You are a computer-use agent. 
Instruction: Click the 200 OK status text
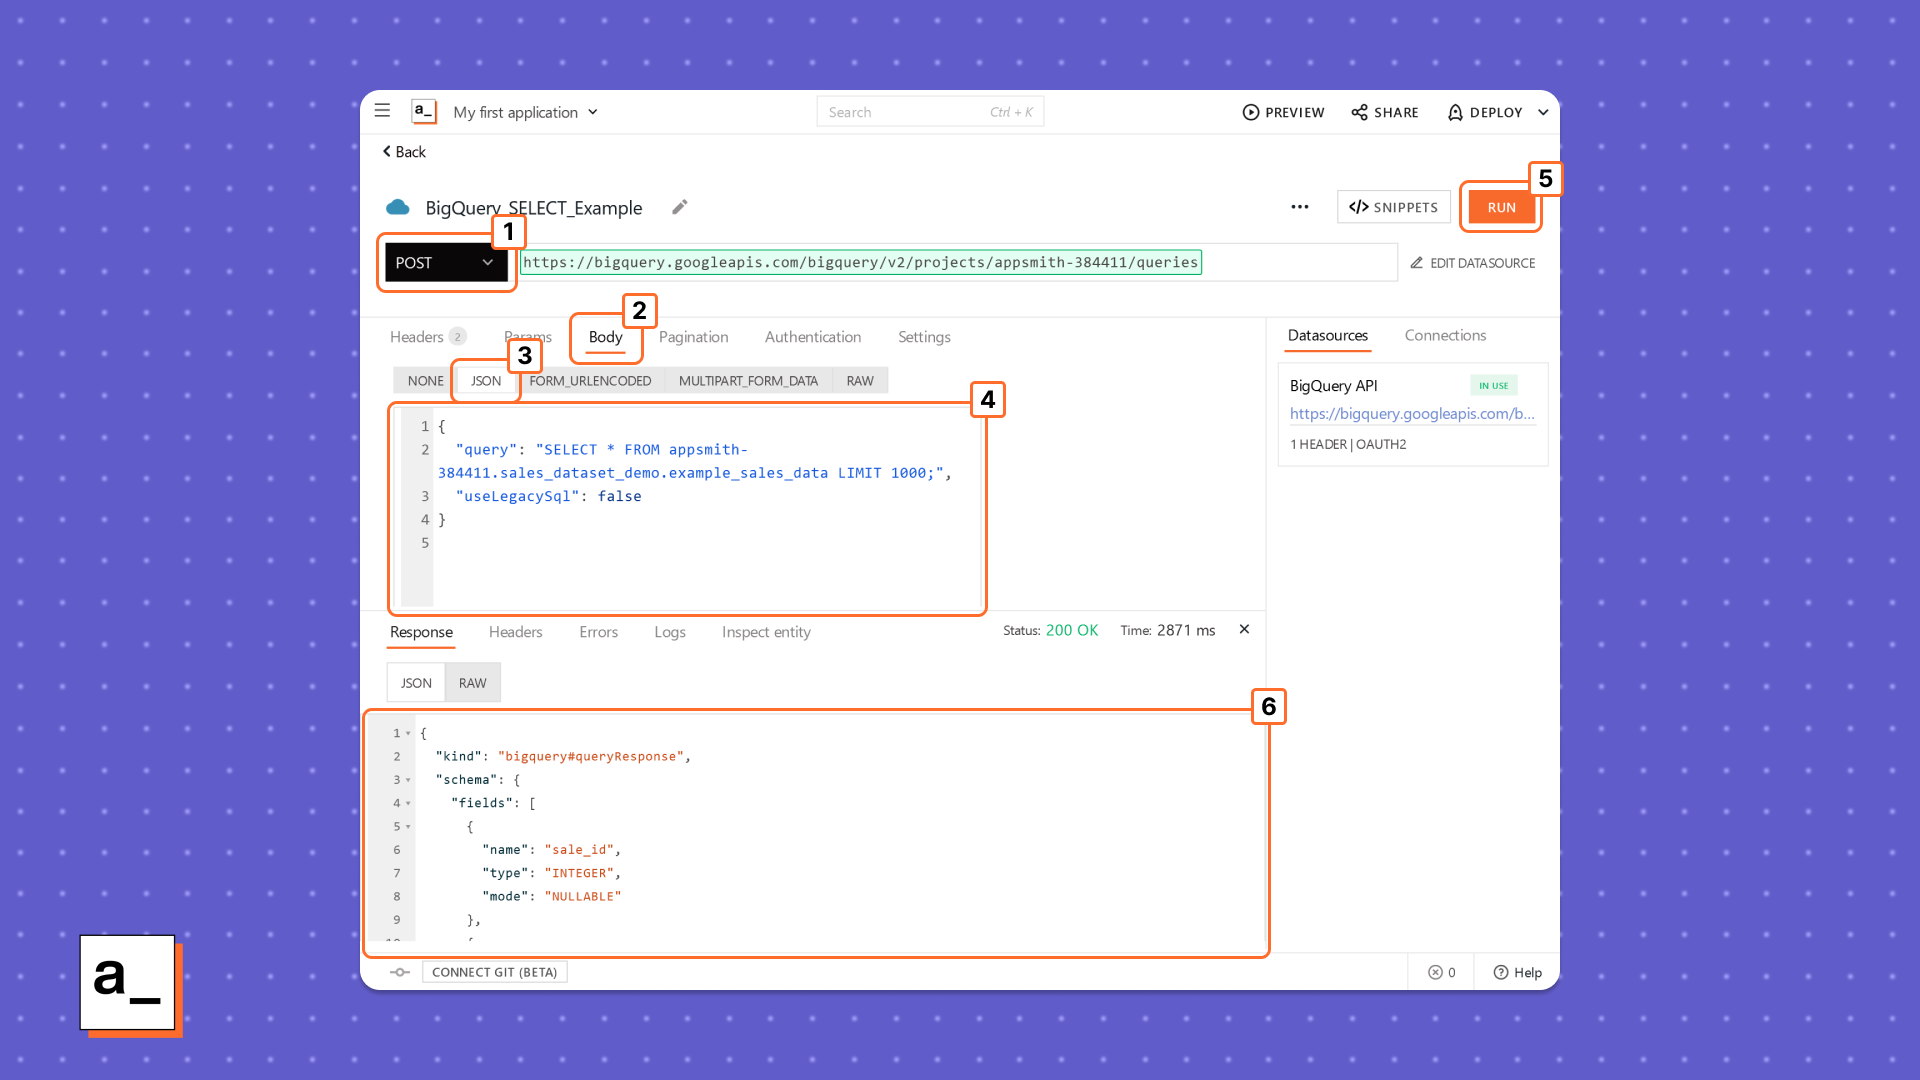coord(1071,630)
